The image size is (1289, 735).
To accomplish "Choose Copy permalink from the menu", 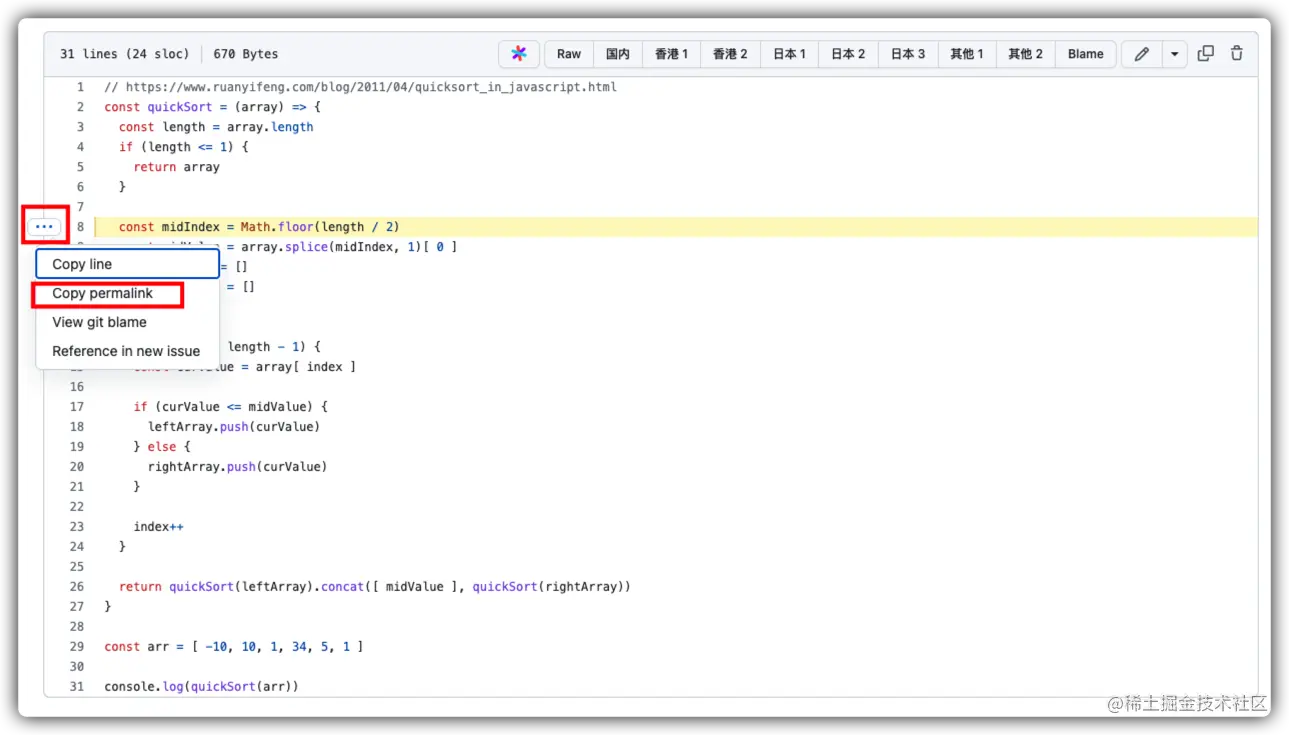I will pyautogui.click(x=128, y=293).
